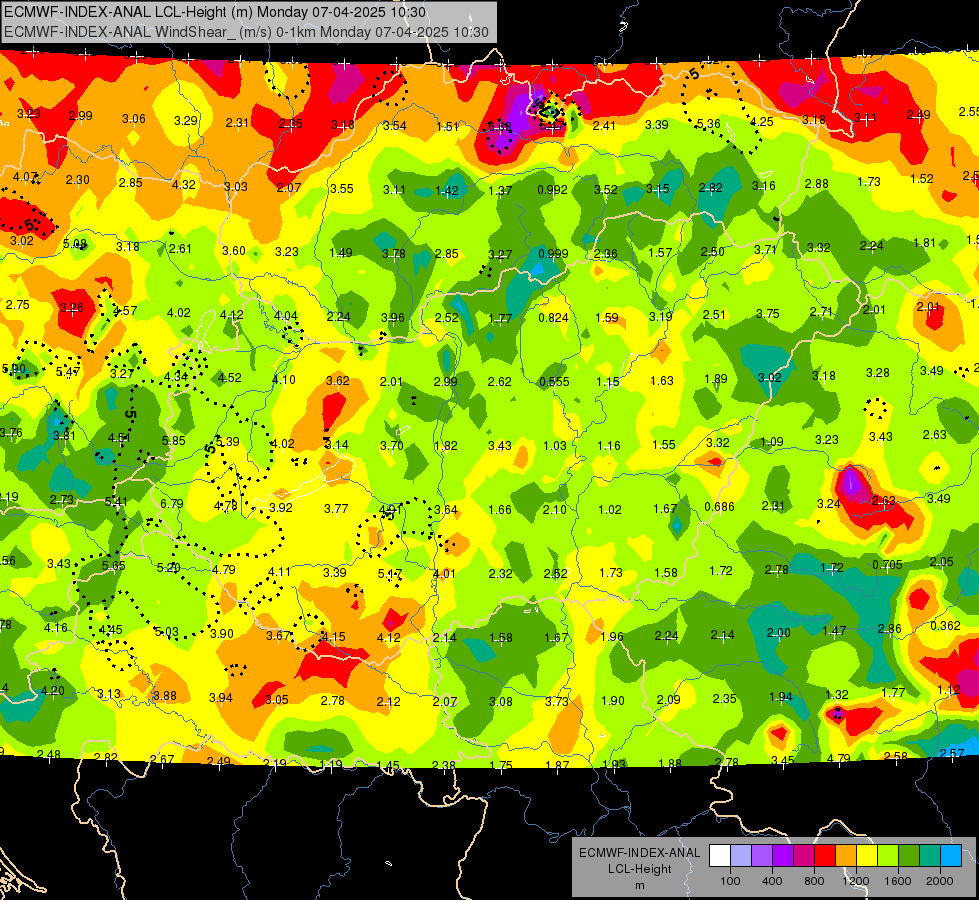Select the orange legend color swatch
Image resolution: width=979 pixels, height=900 pixels.
tap(846, 855)
